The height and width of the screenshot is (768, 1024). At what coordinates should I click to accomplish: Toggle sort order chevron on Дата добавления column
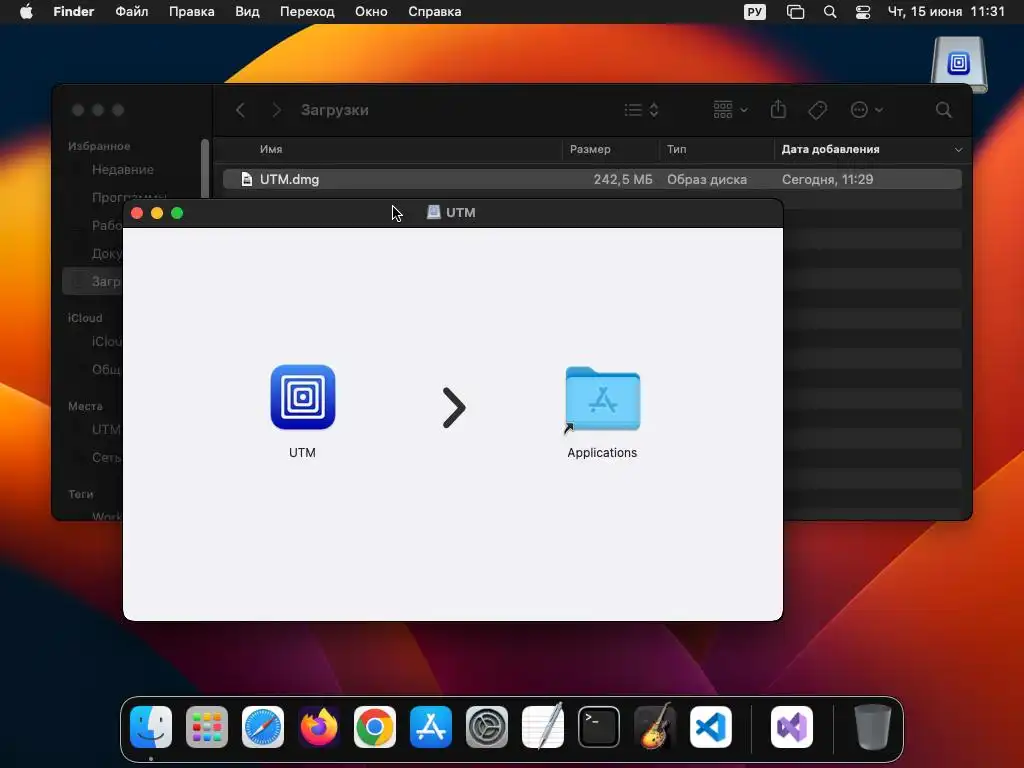958,150
